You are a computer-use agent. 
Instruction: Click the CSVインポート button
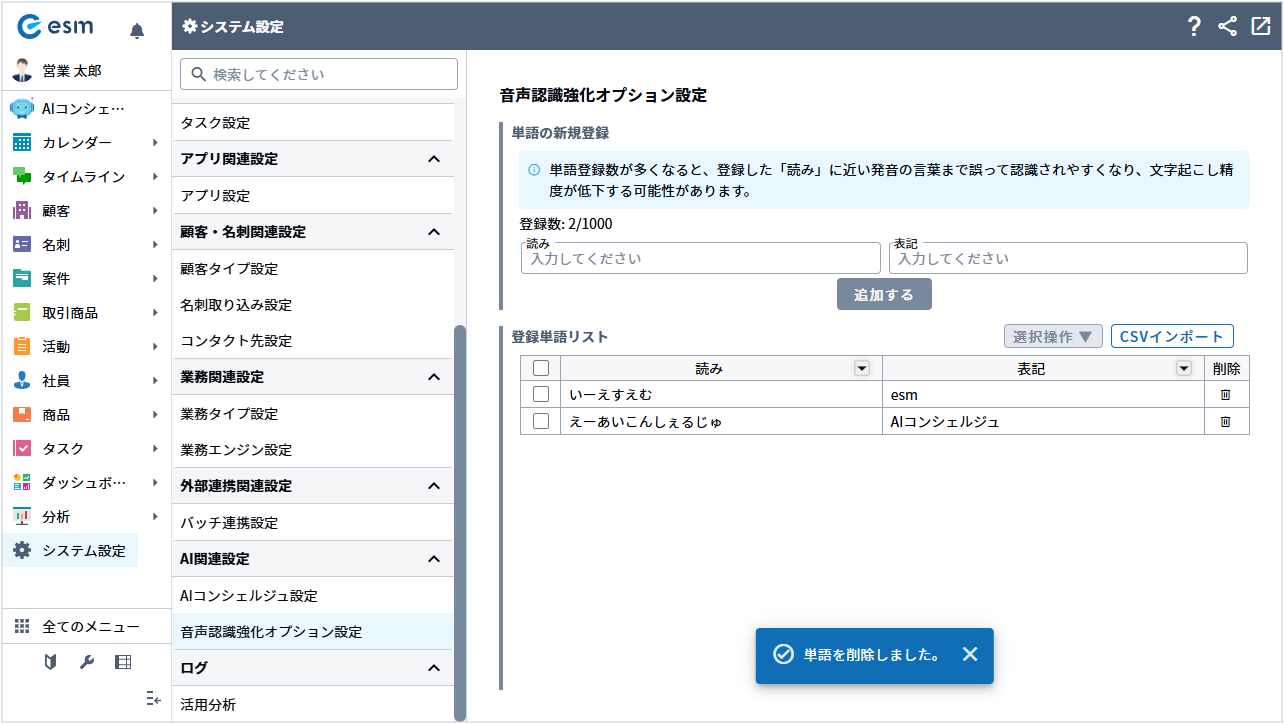point(1172,336)
